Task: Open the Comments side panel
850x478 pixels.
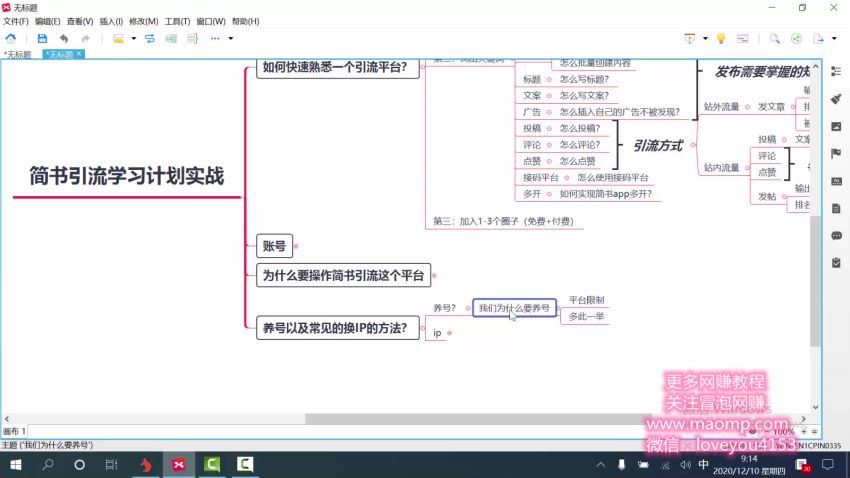Action: (x=836, y=236)
